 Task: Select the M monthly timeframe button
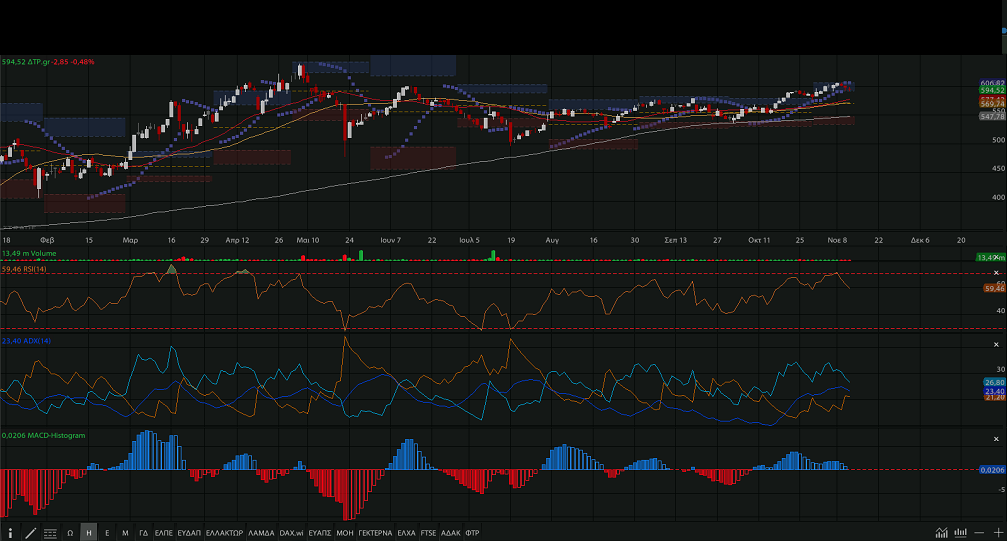(x=125, y=533)
